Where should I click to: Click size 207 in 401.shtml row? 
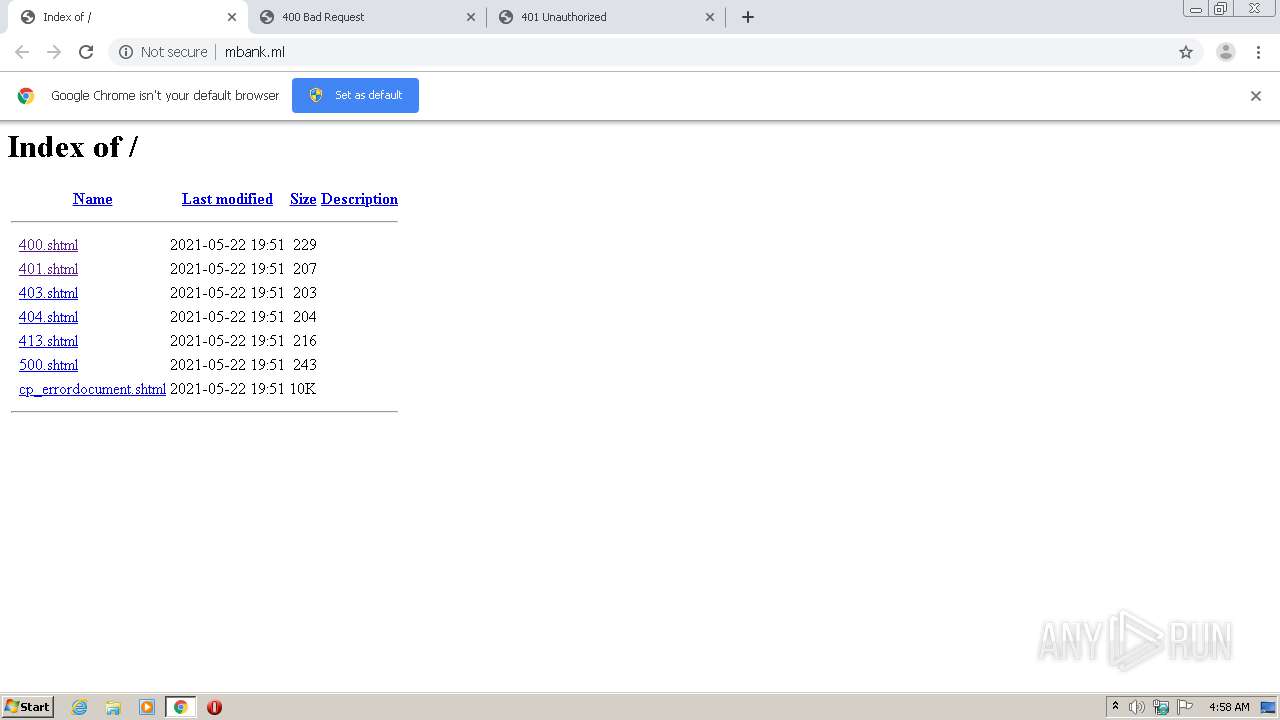[304, 269]
